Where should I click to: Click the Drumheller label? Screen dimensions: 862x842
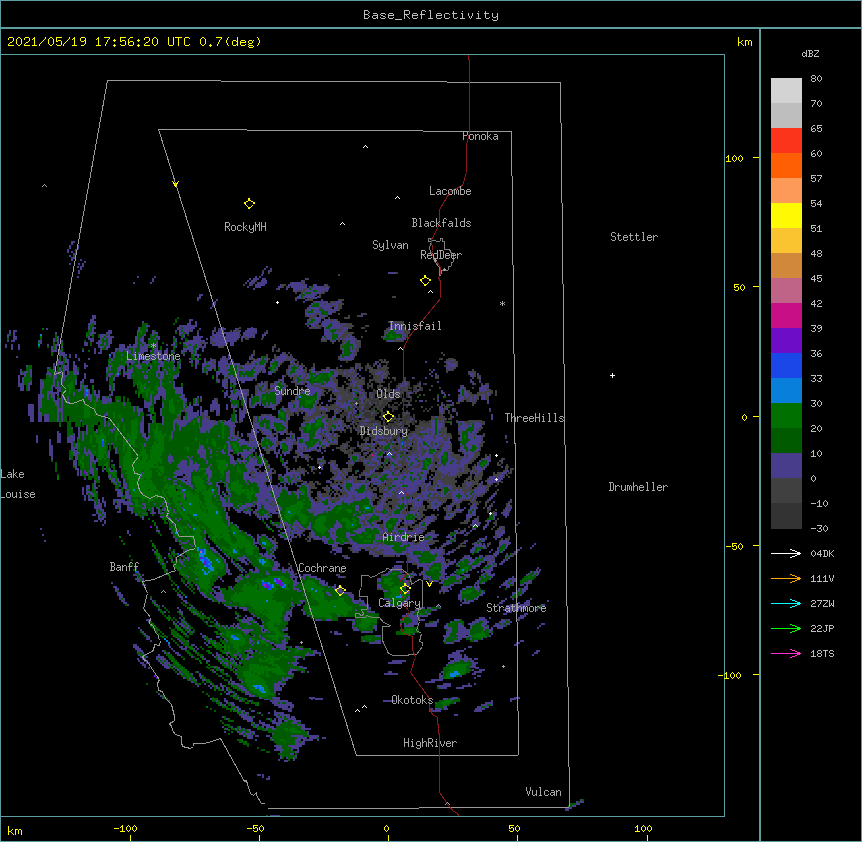[638, 487]
